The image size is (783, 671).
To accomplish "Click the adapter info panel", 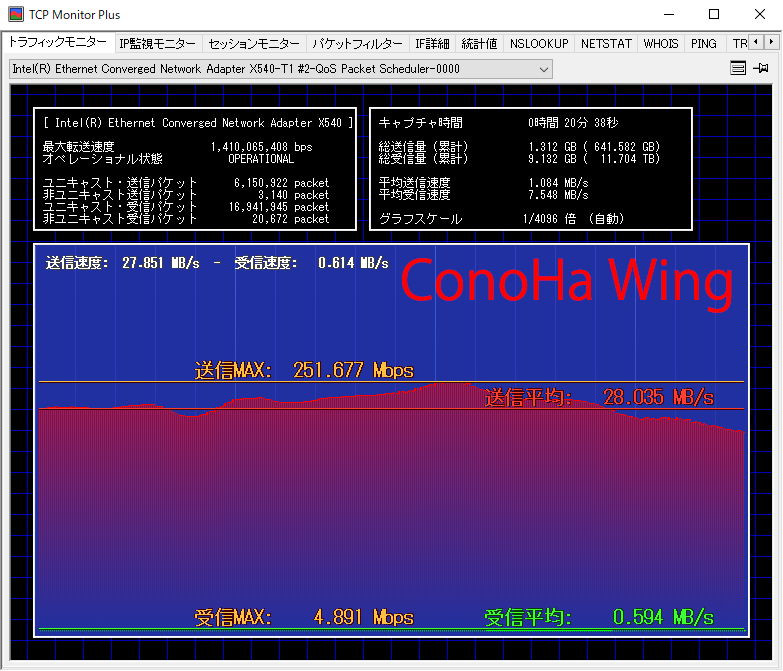I will [195, 170].
